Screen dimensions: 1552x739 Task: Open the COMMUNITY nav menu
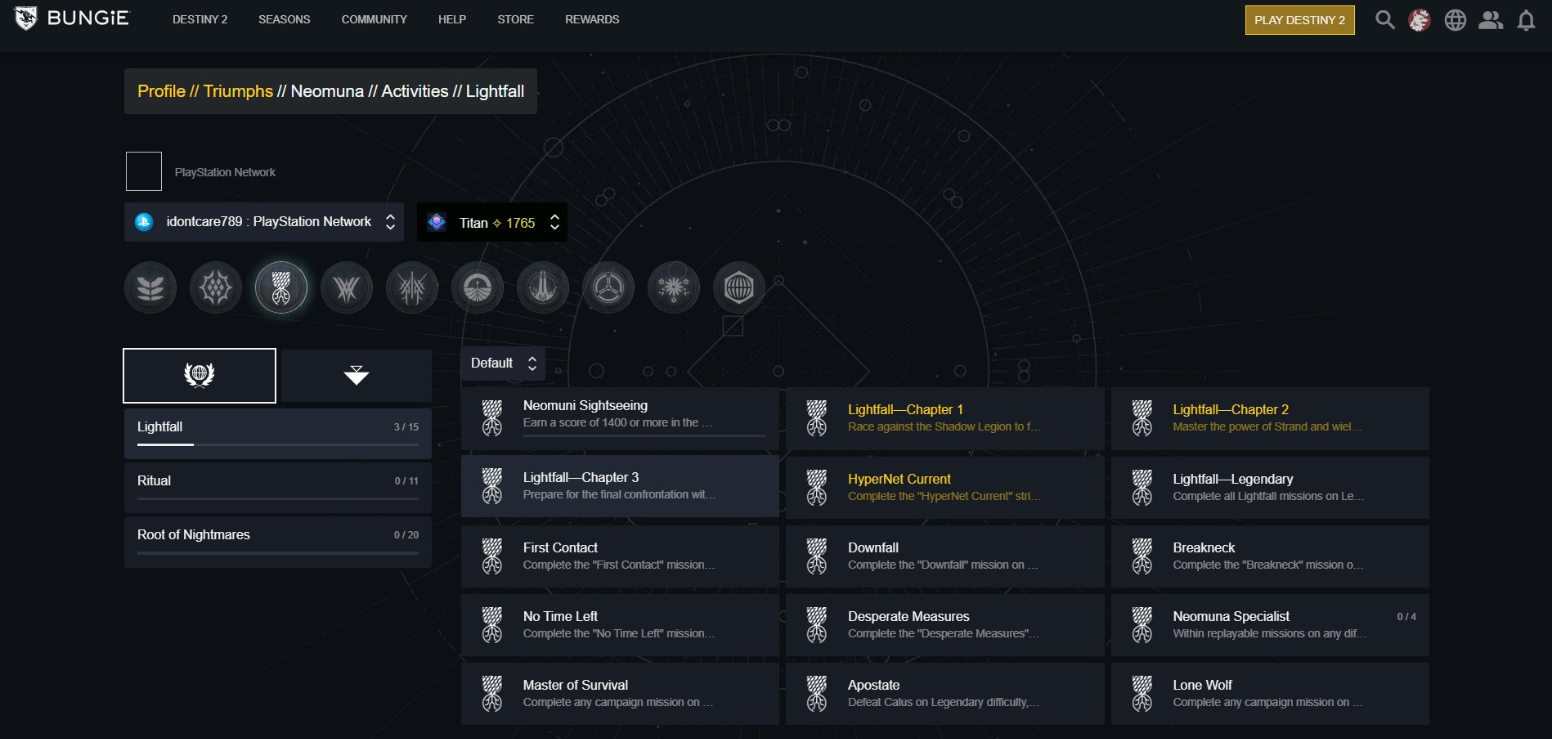click(x=374, y=19)
